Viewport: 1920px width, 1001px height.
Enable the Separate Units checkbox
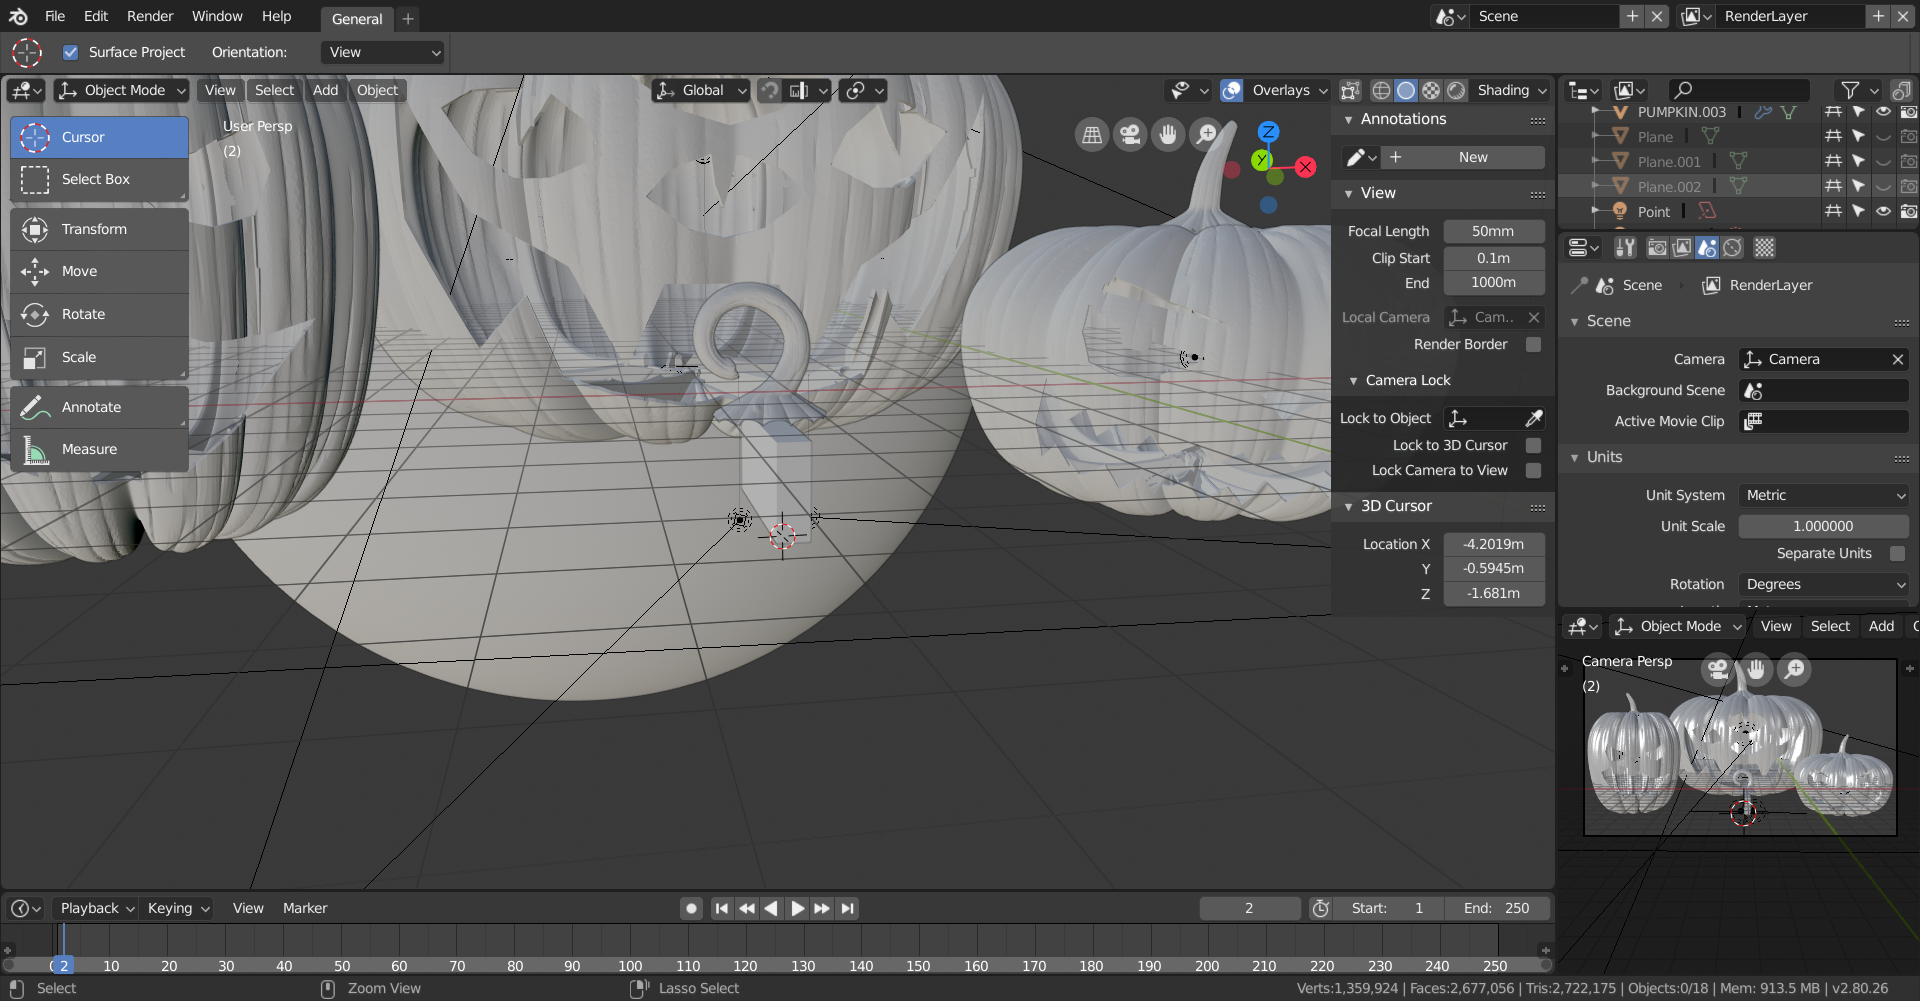tap(1897, 553)
